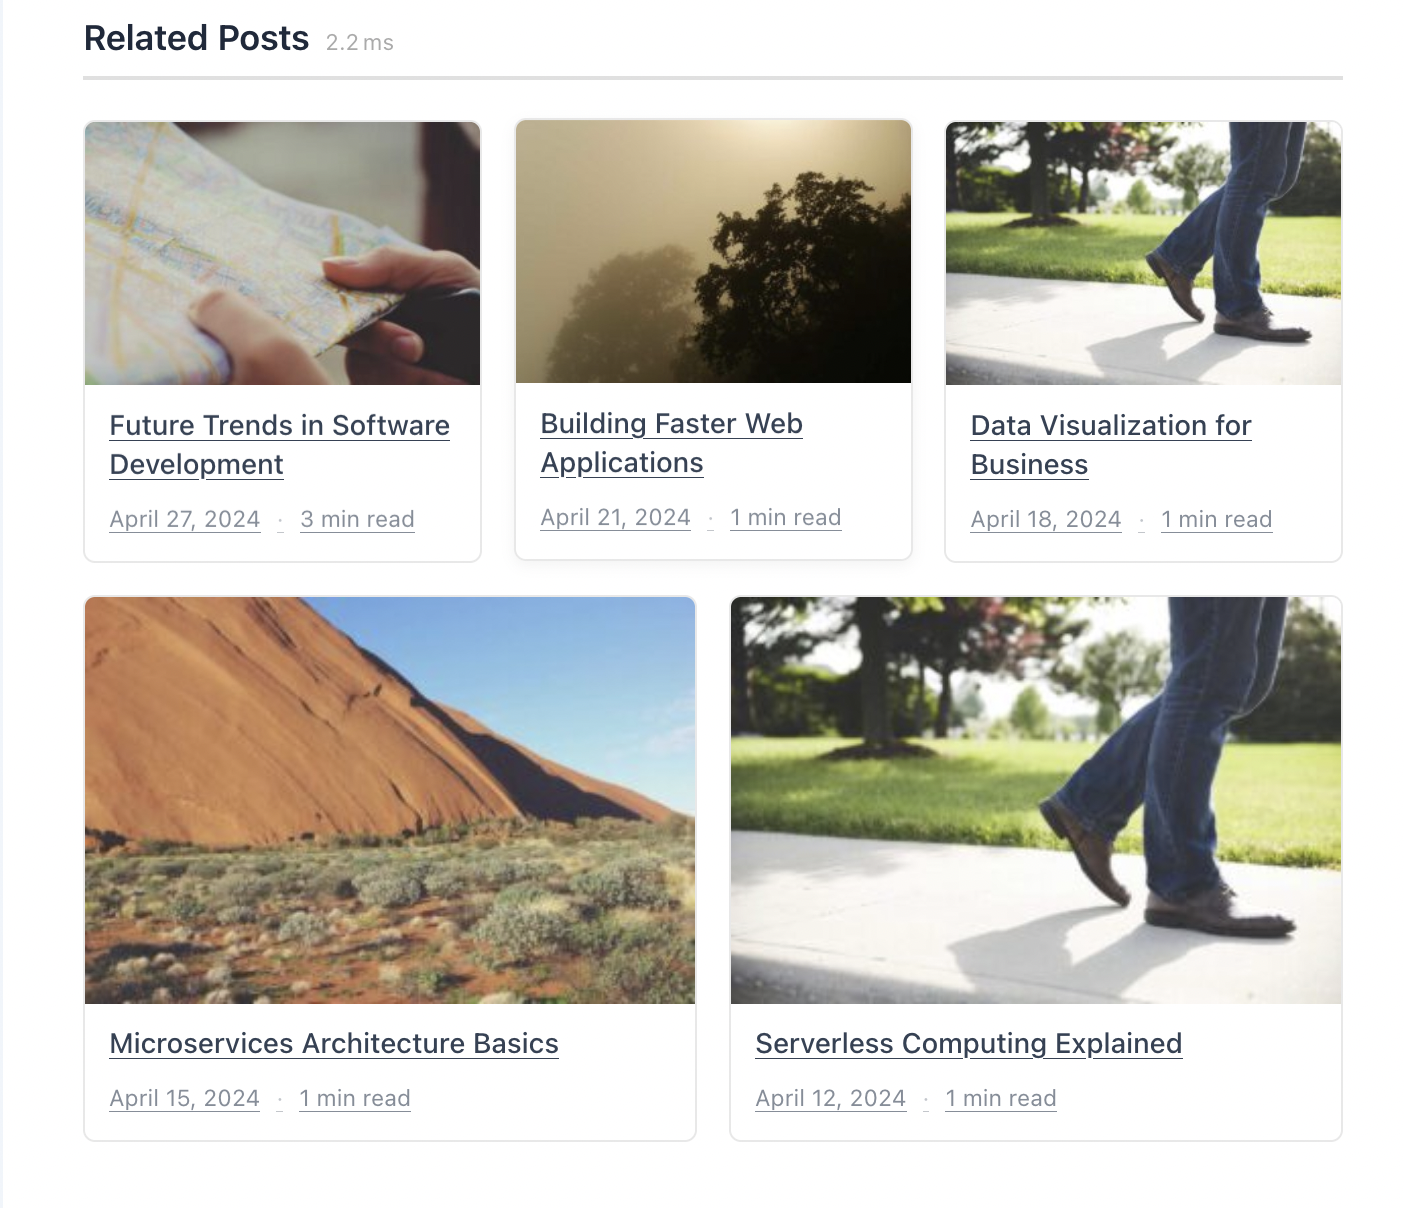Click the Related Posts heading
Screen dimensions: 1404x1208
[x=196, y=38]
